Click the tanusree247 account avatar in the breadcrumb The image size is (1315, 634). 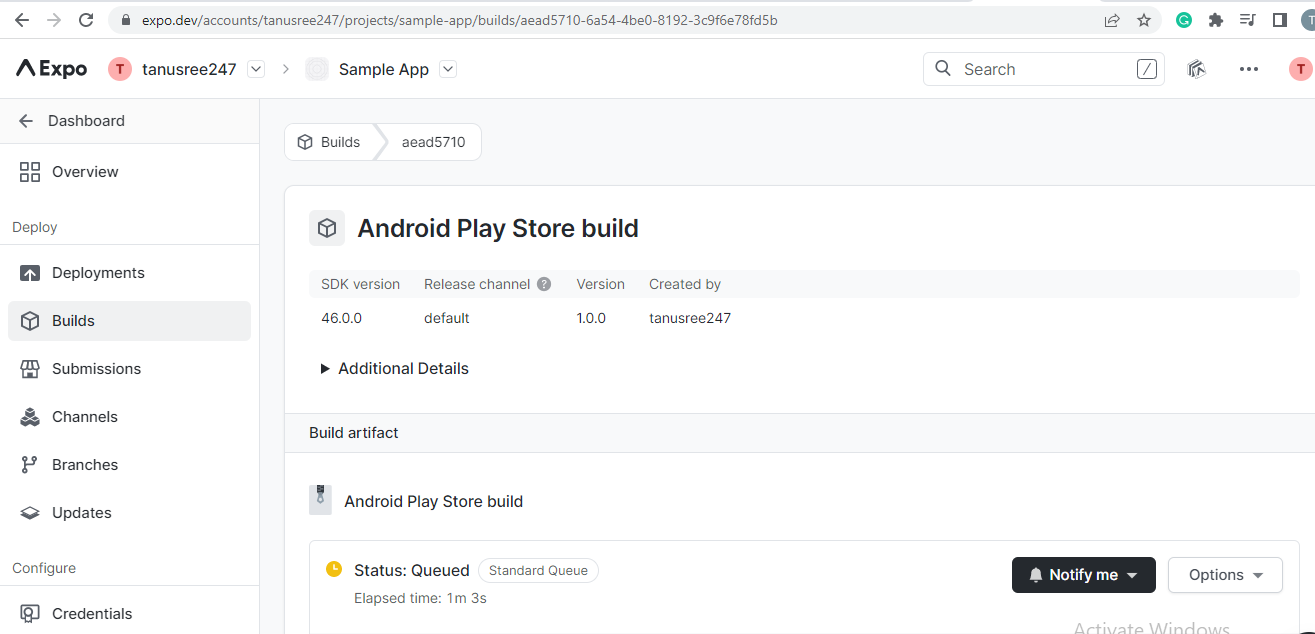pyautogui.click(x=120, y=69)
